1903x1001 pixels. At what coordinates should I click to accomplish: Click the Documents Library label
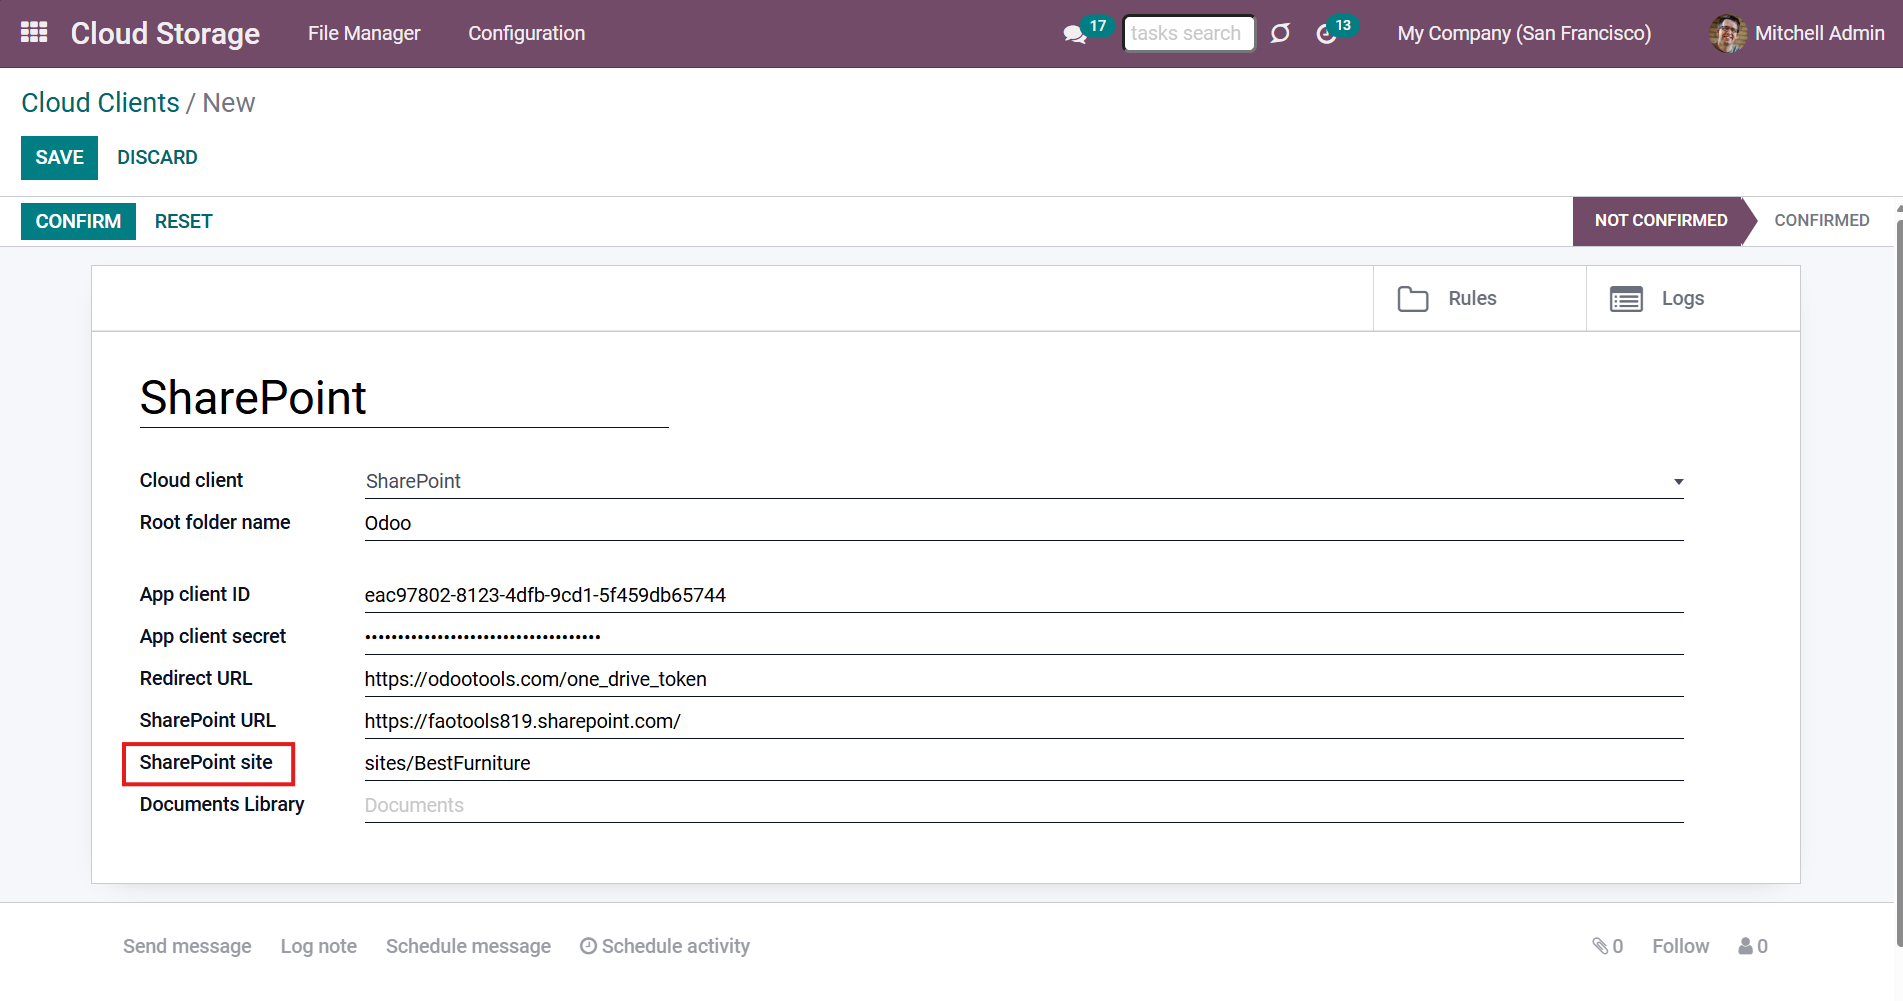[222, 804]
